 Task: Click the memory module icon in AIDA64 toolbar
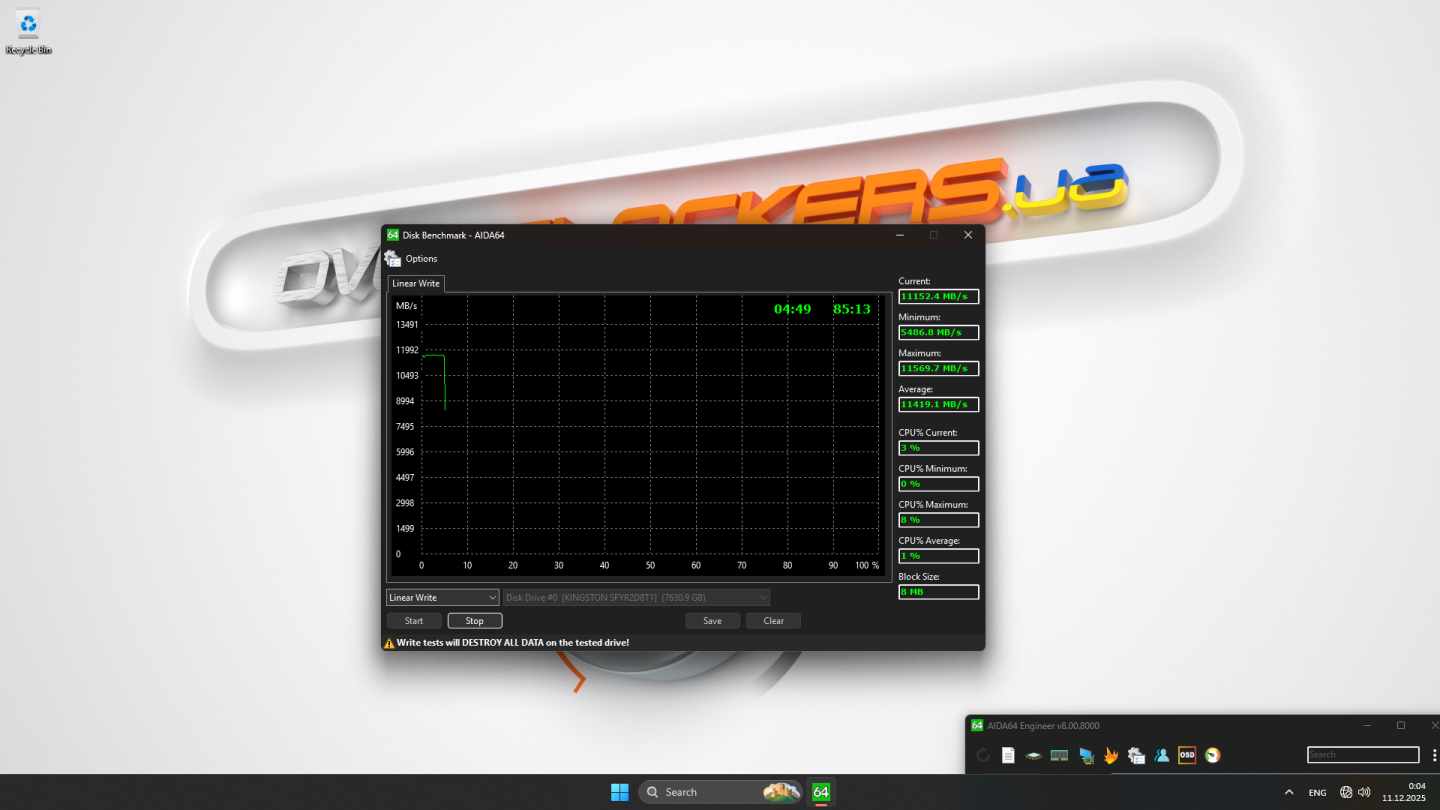(1059, 755)
